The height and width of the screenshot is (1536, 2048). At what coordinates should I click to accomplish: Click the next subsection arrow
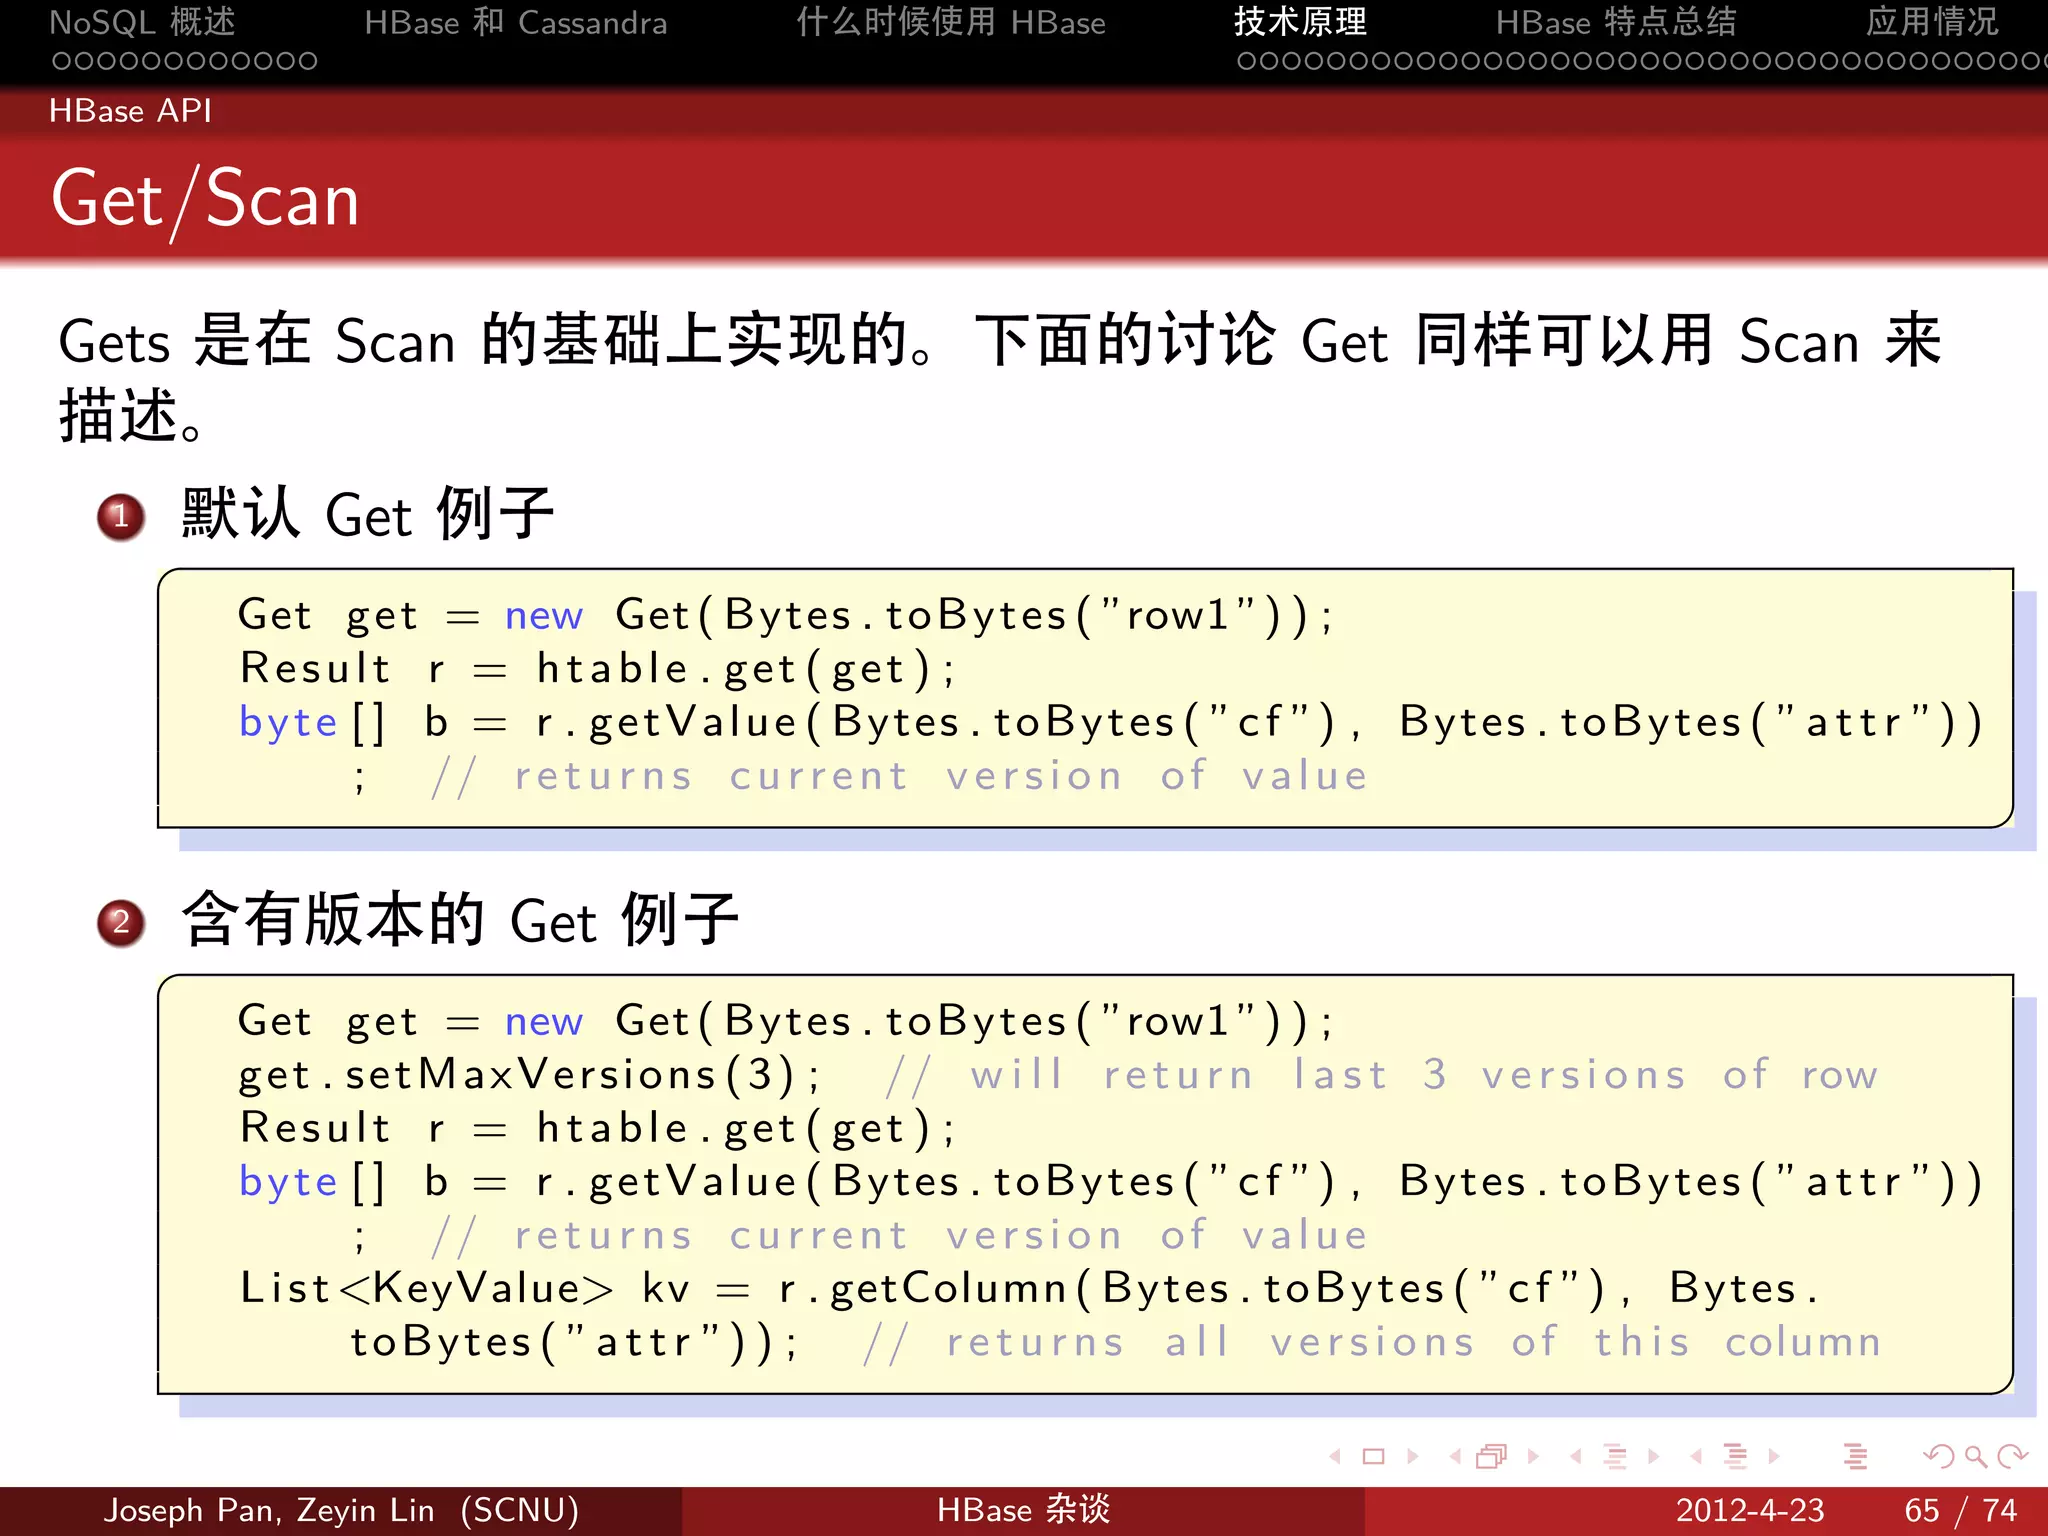(x=1654, y=1456)
